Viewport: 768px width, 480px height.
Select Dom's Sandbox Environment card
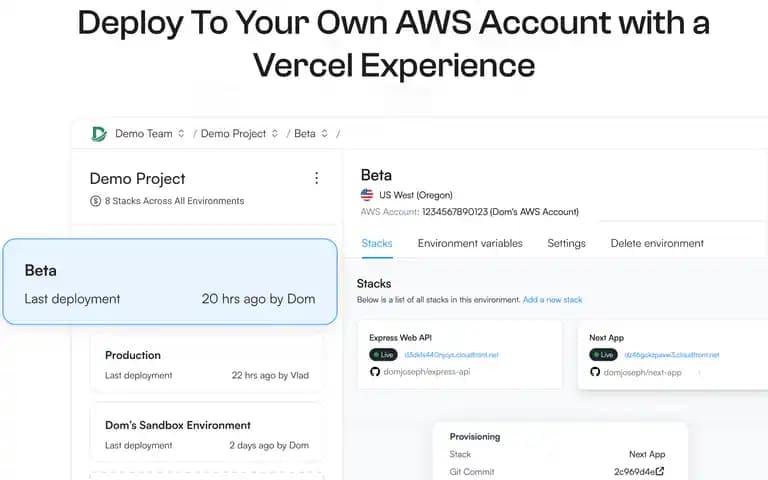tap(207, 434)
